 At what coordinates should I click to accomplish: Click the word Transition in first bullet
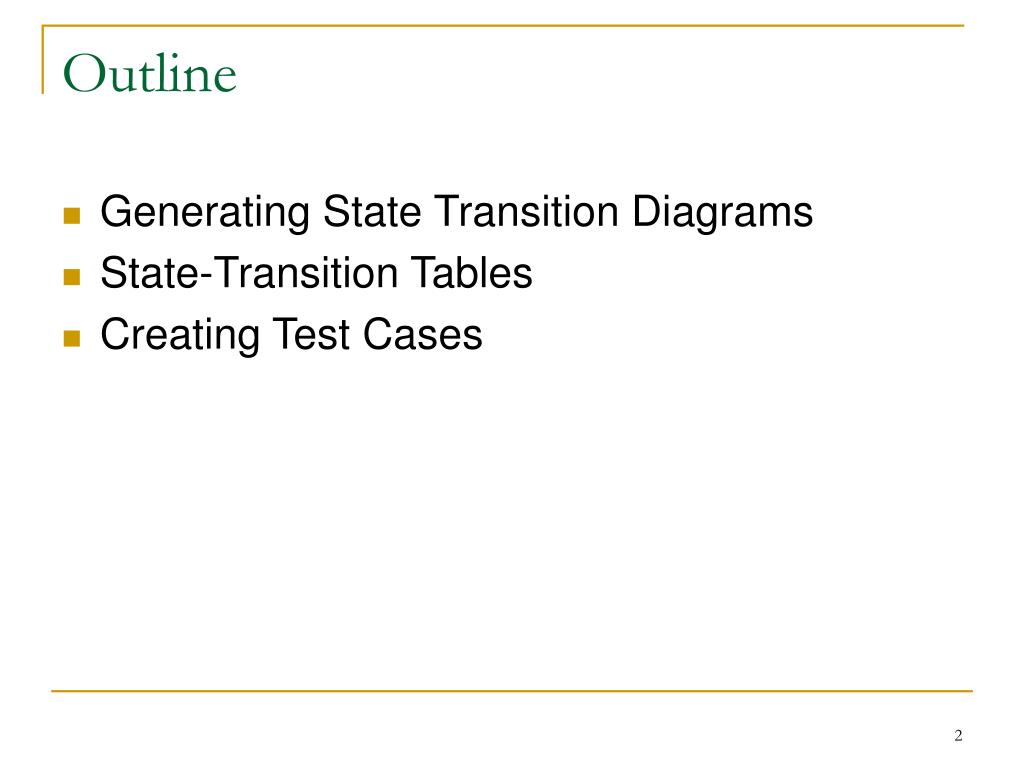click(x=526, y=211)
